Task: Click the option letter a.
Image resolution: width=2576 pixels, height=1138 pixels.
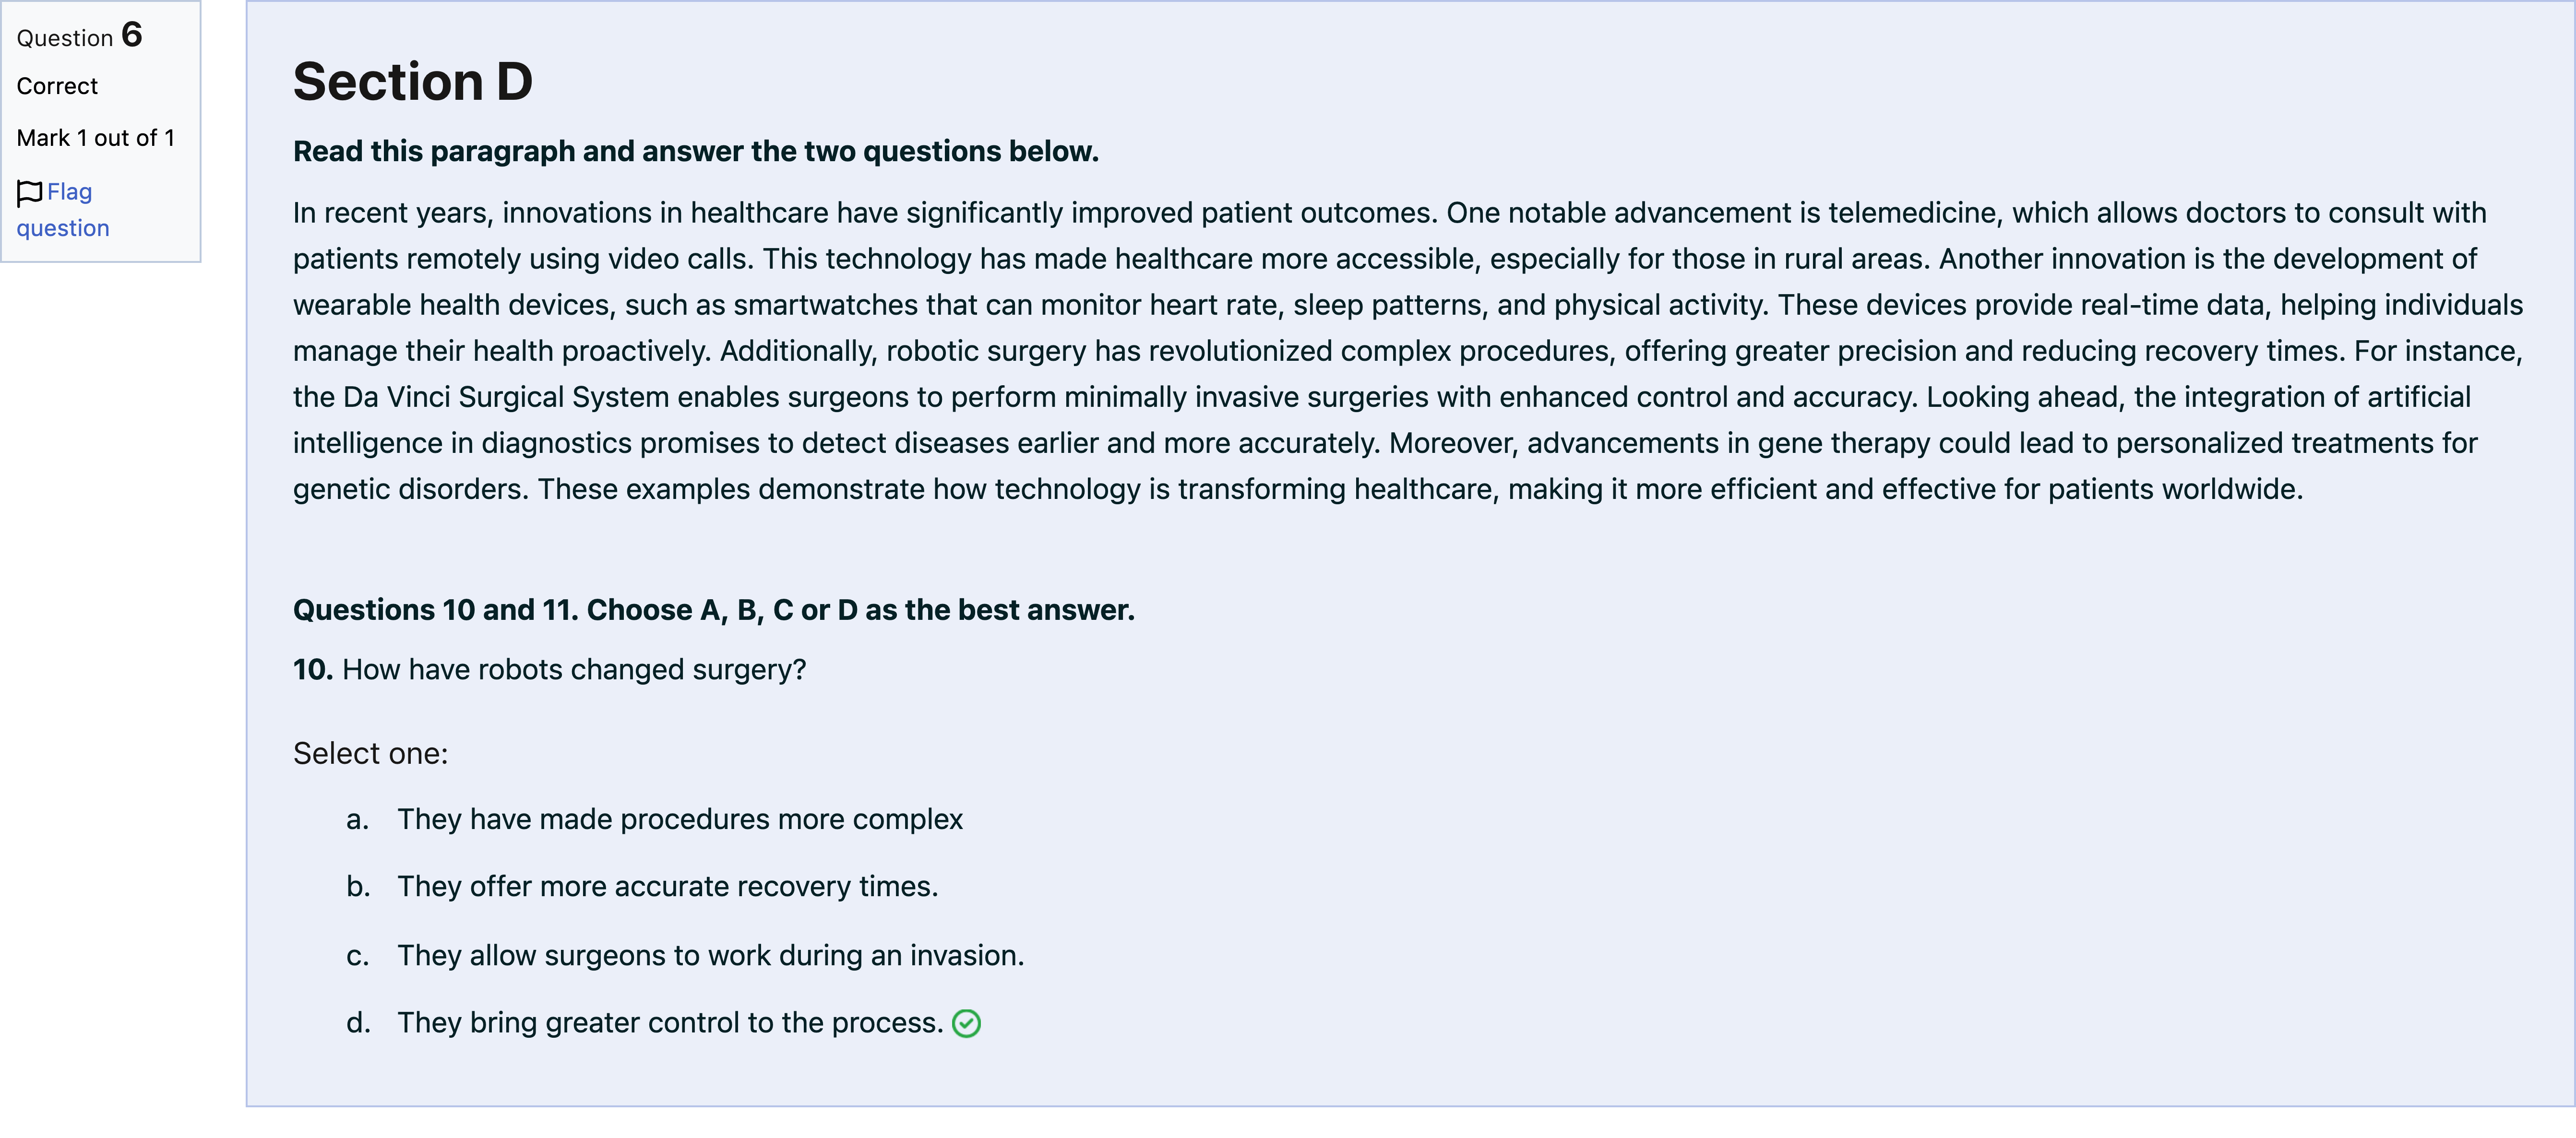Action: 358,820
